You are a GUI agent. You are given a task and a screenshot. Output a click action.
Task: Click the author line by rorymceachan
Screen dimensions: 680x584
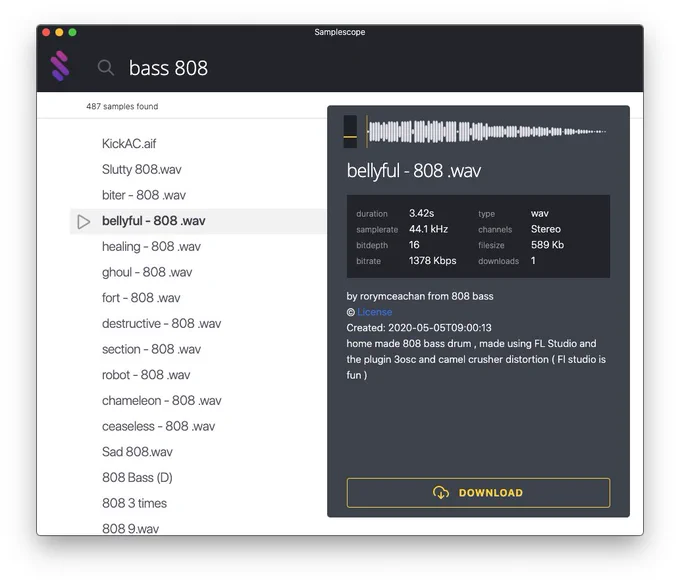pos(420,296)
